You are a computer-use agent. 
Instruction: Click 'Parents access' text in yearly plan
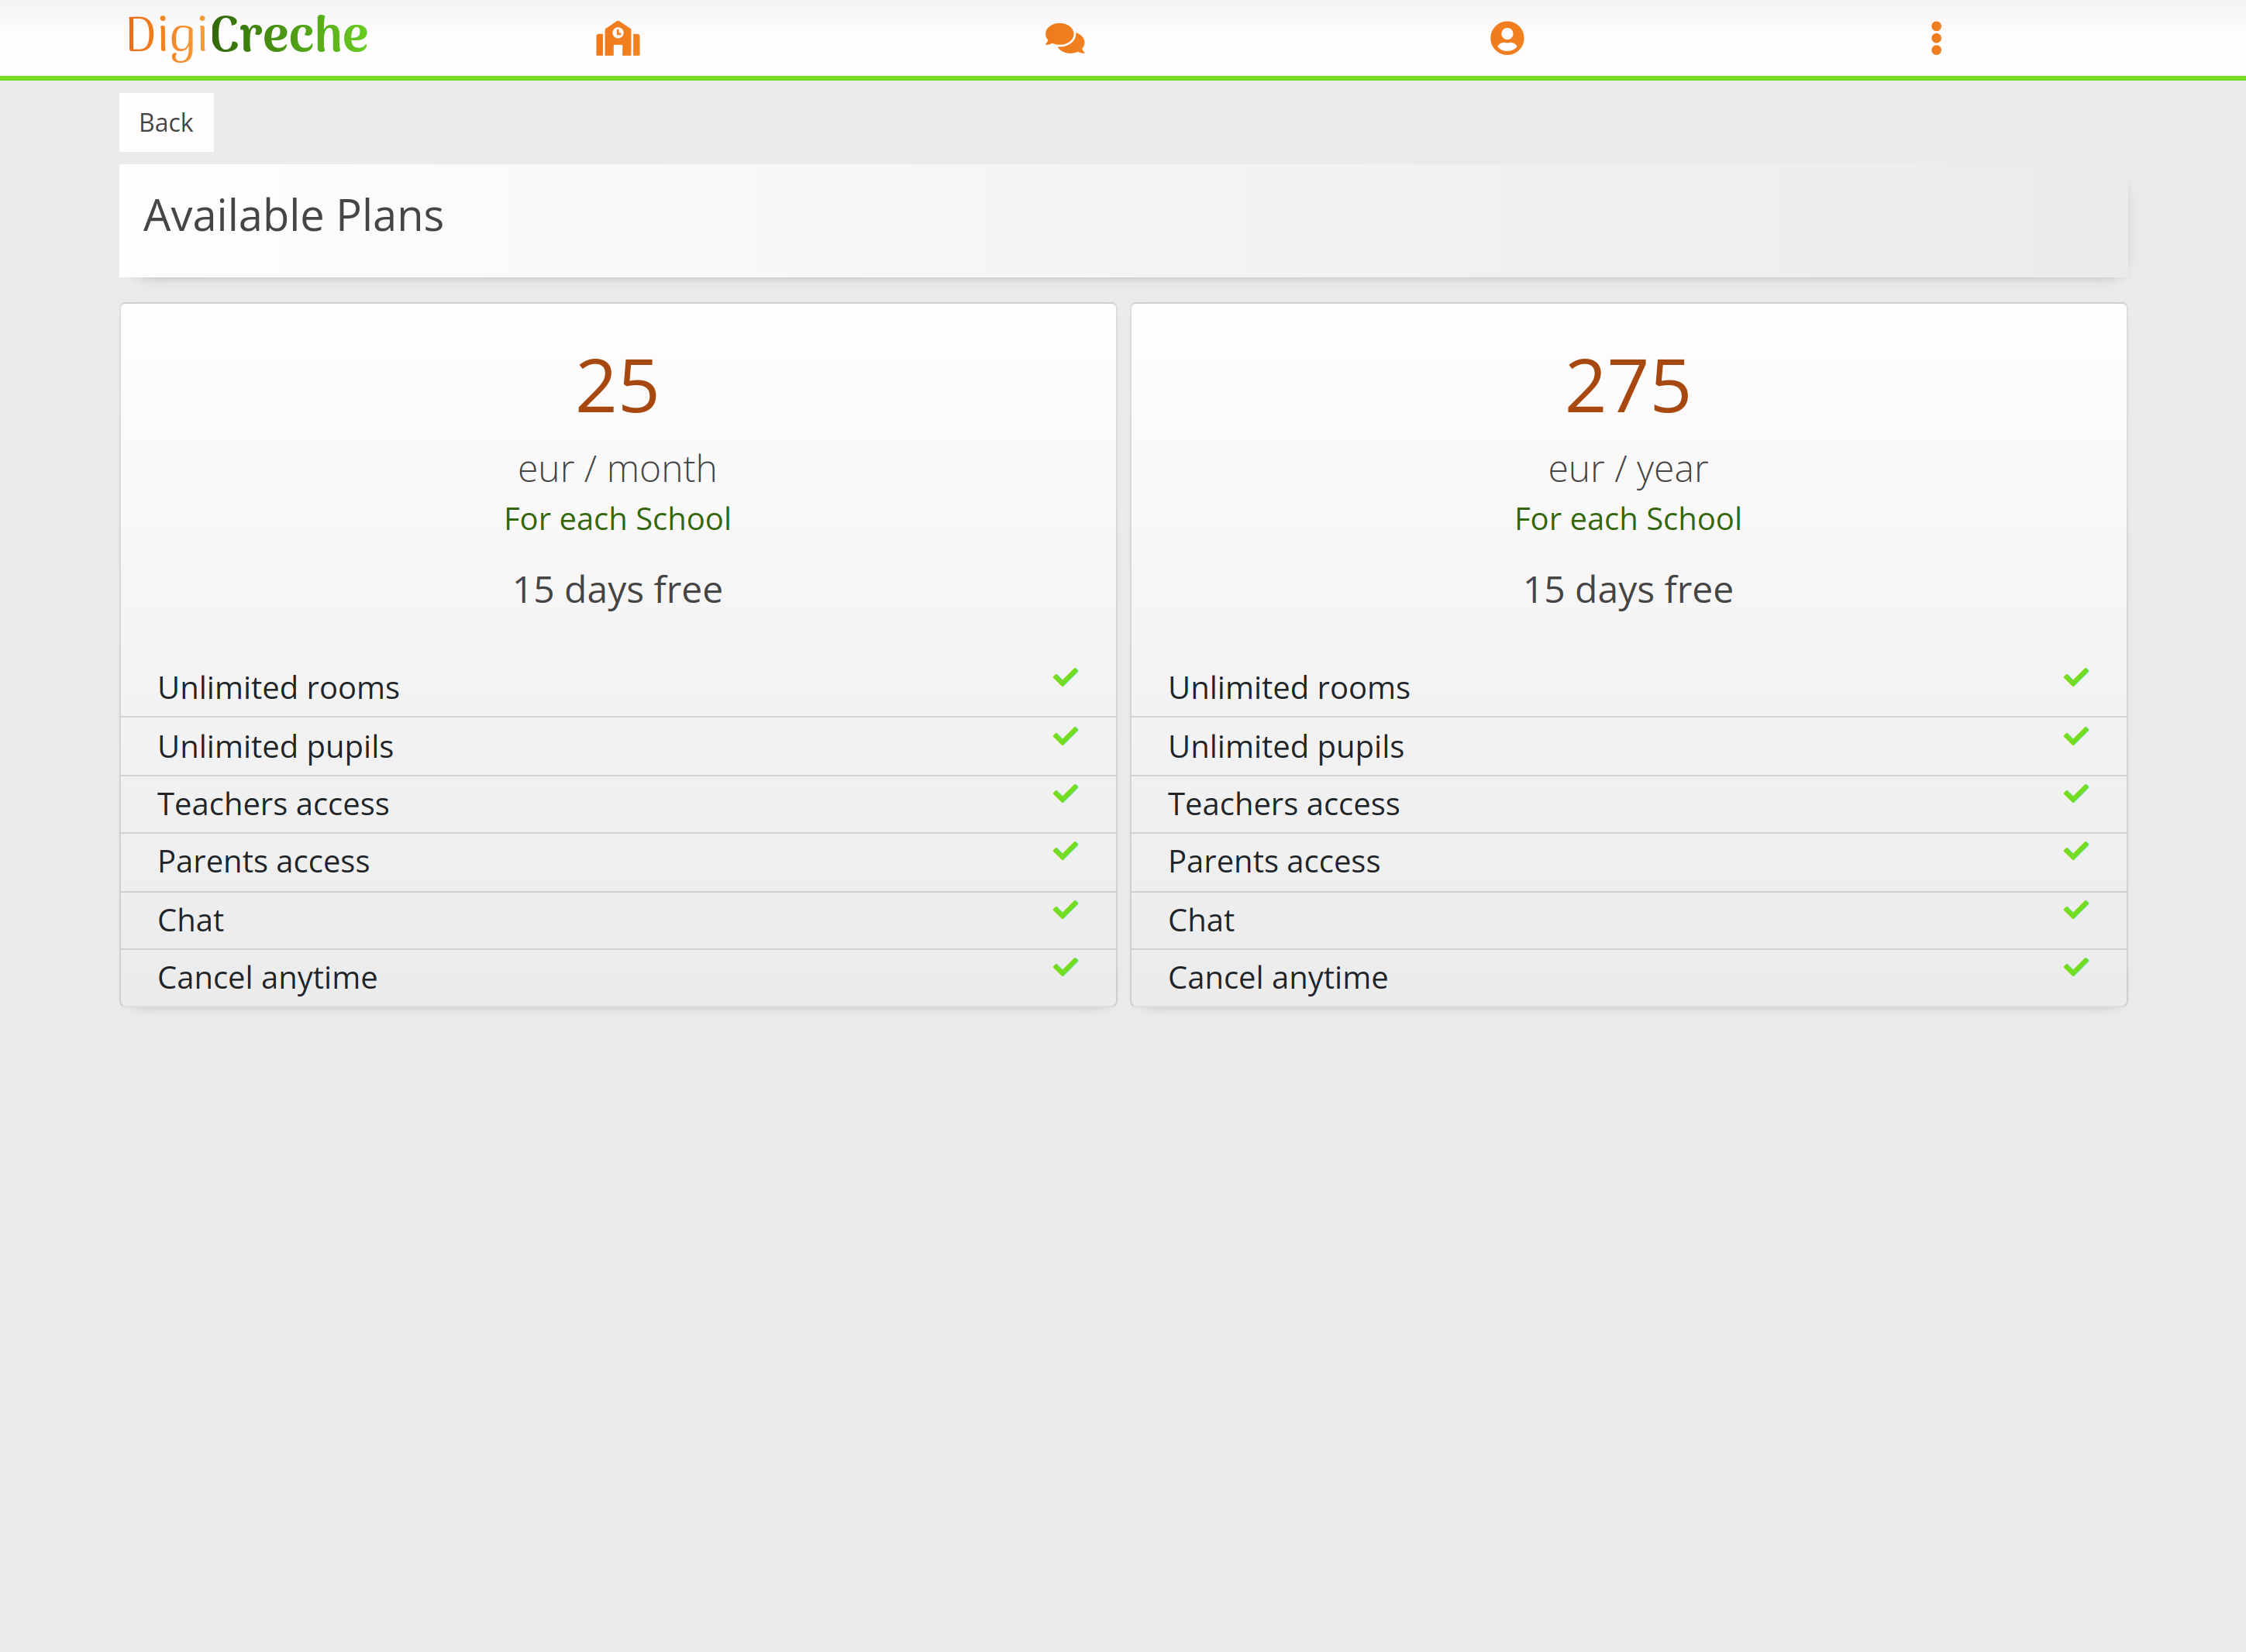[1274, 861]
